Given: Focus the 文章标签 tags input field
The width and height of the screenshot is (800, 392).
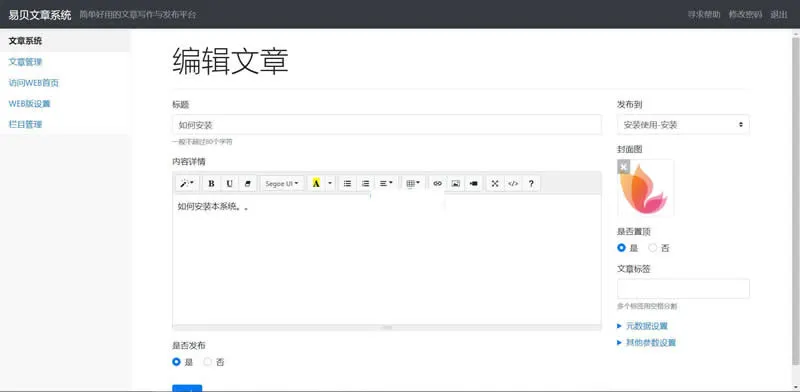Looking at the screenshot, I should coord(683,289).
